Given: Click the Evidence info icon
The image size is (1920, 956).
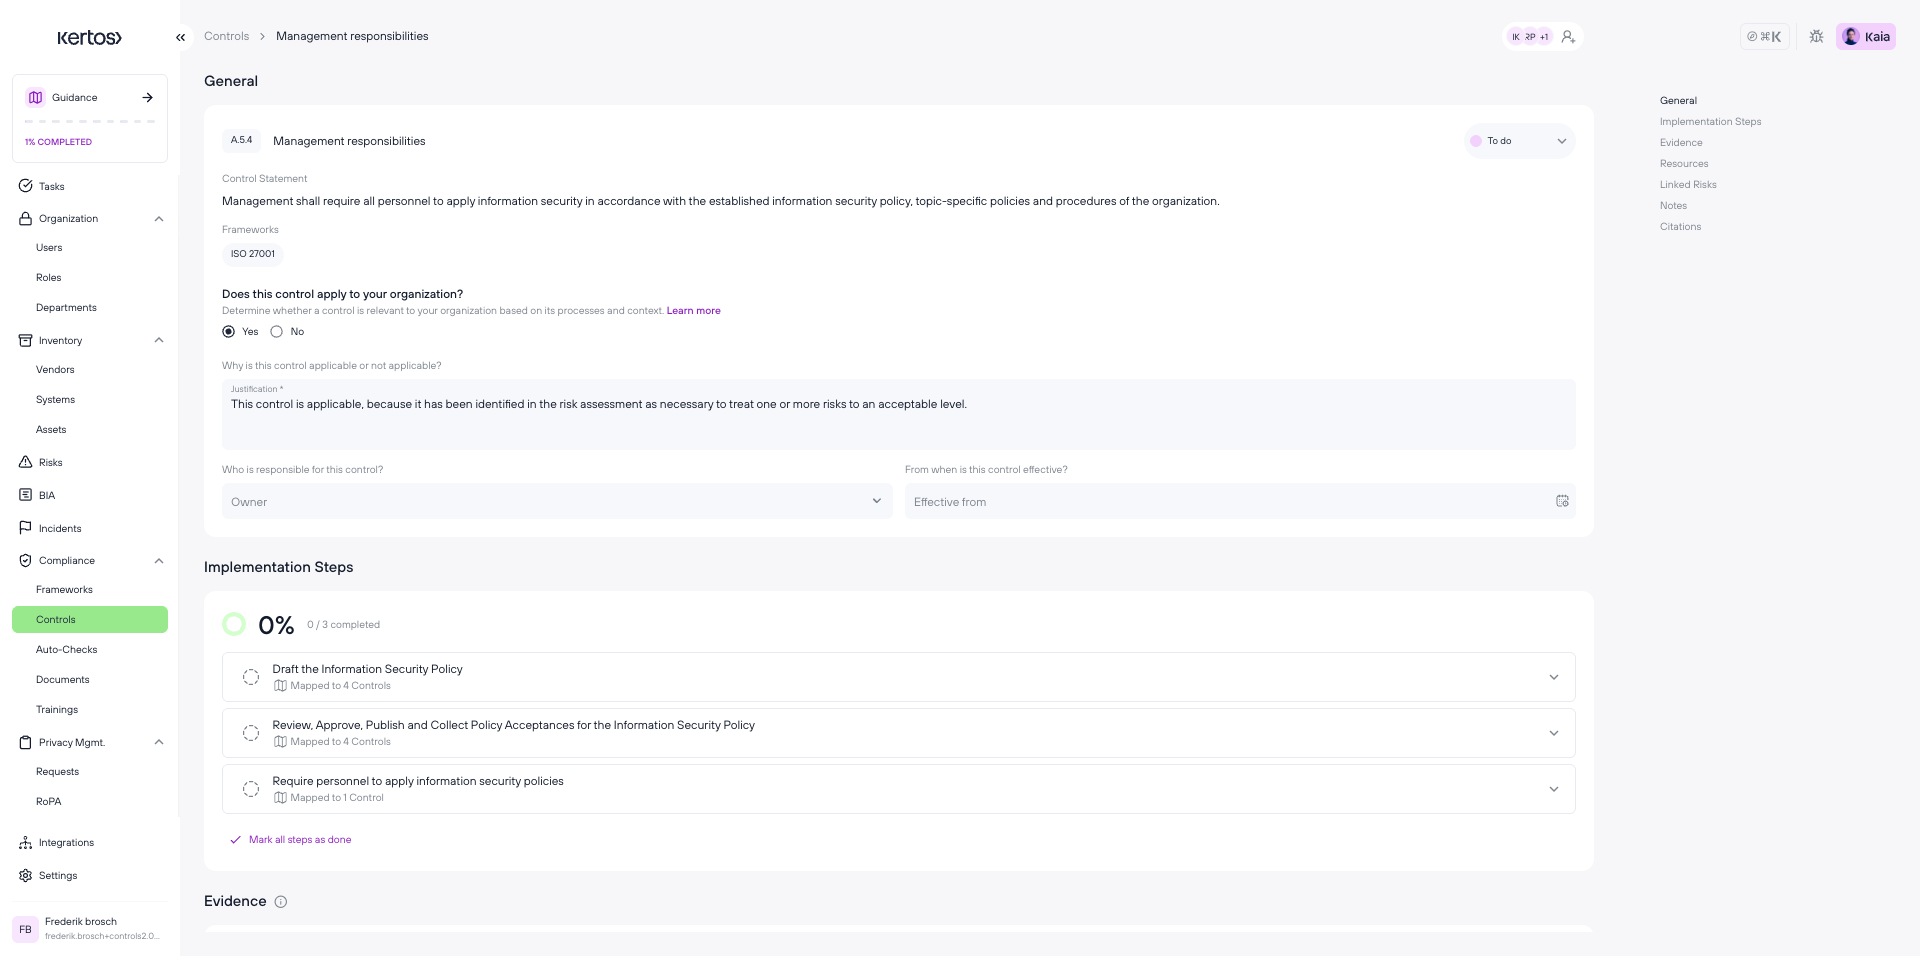Looking at the screenshot, I should 281,902.
